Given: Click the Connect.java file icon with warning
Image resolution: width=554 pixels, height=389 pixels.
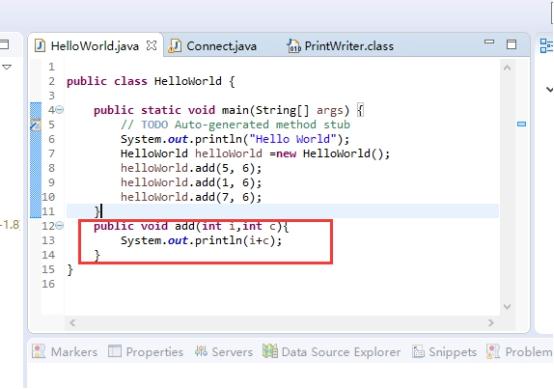Looking at the screenshot, I should 175,46.
